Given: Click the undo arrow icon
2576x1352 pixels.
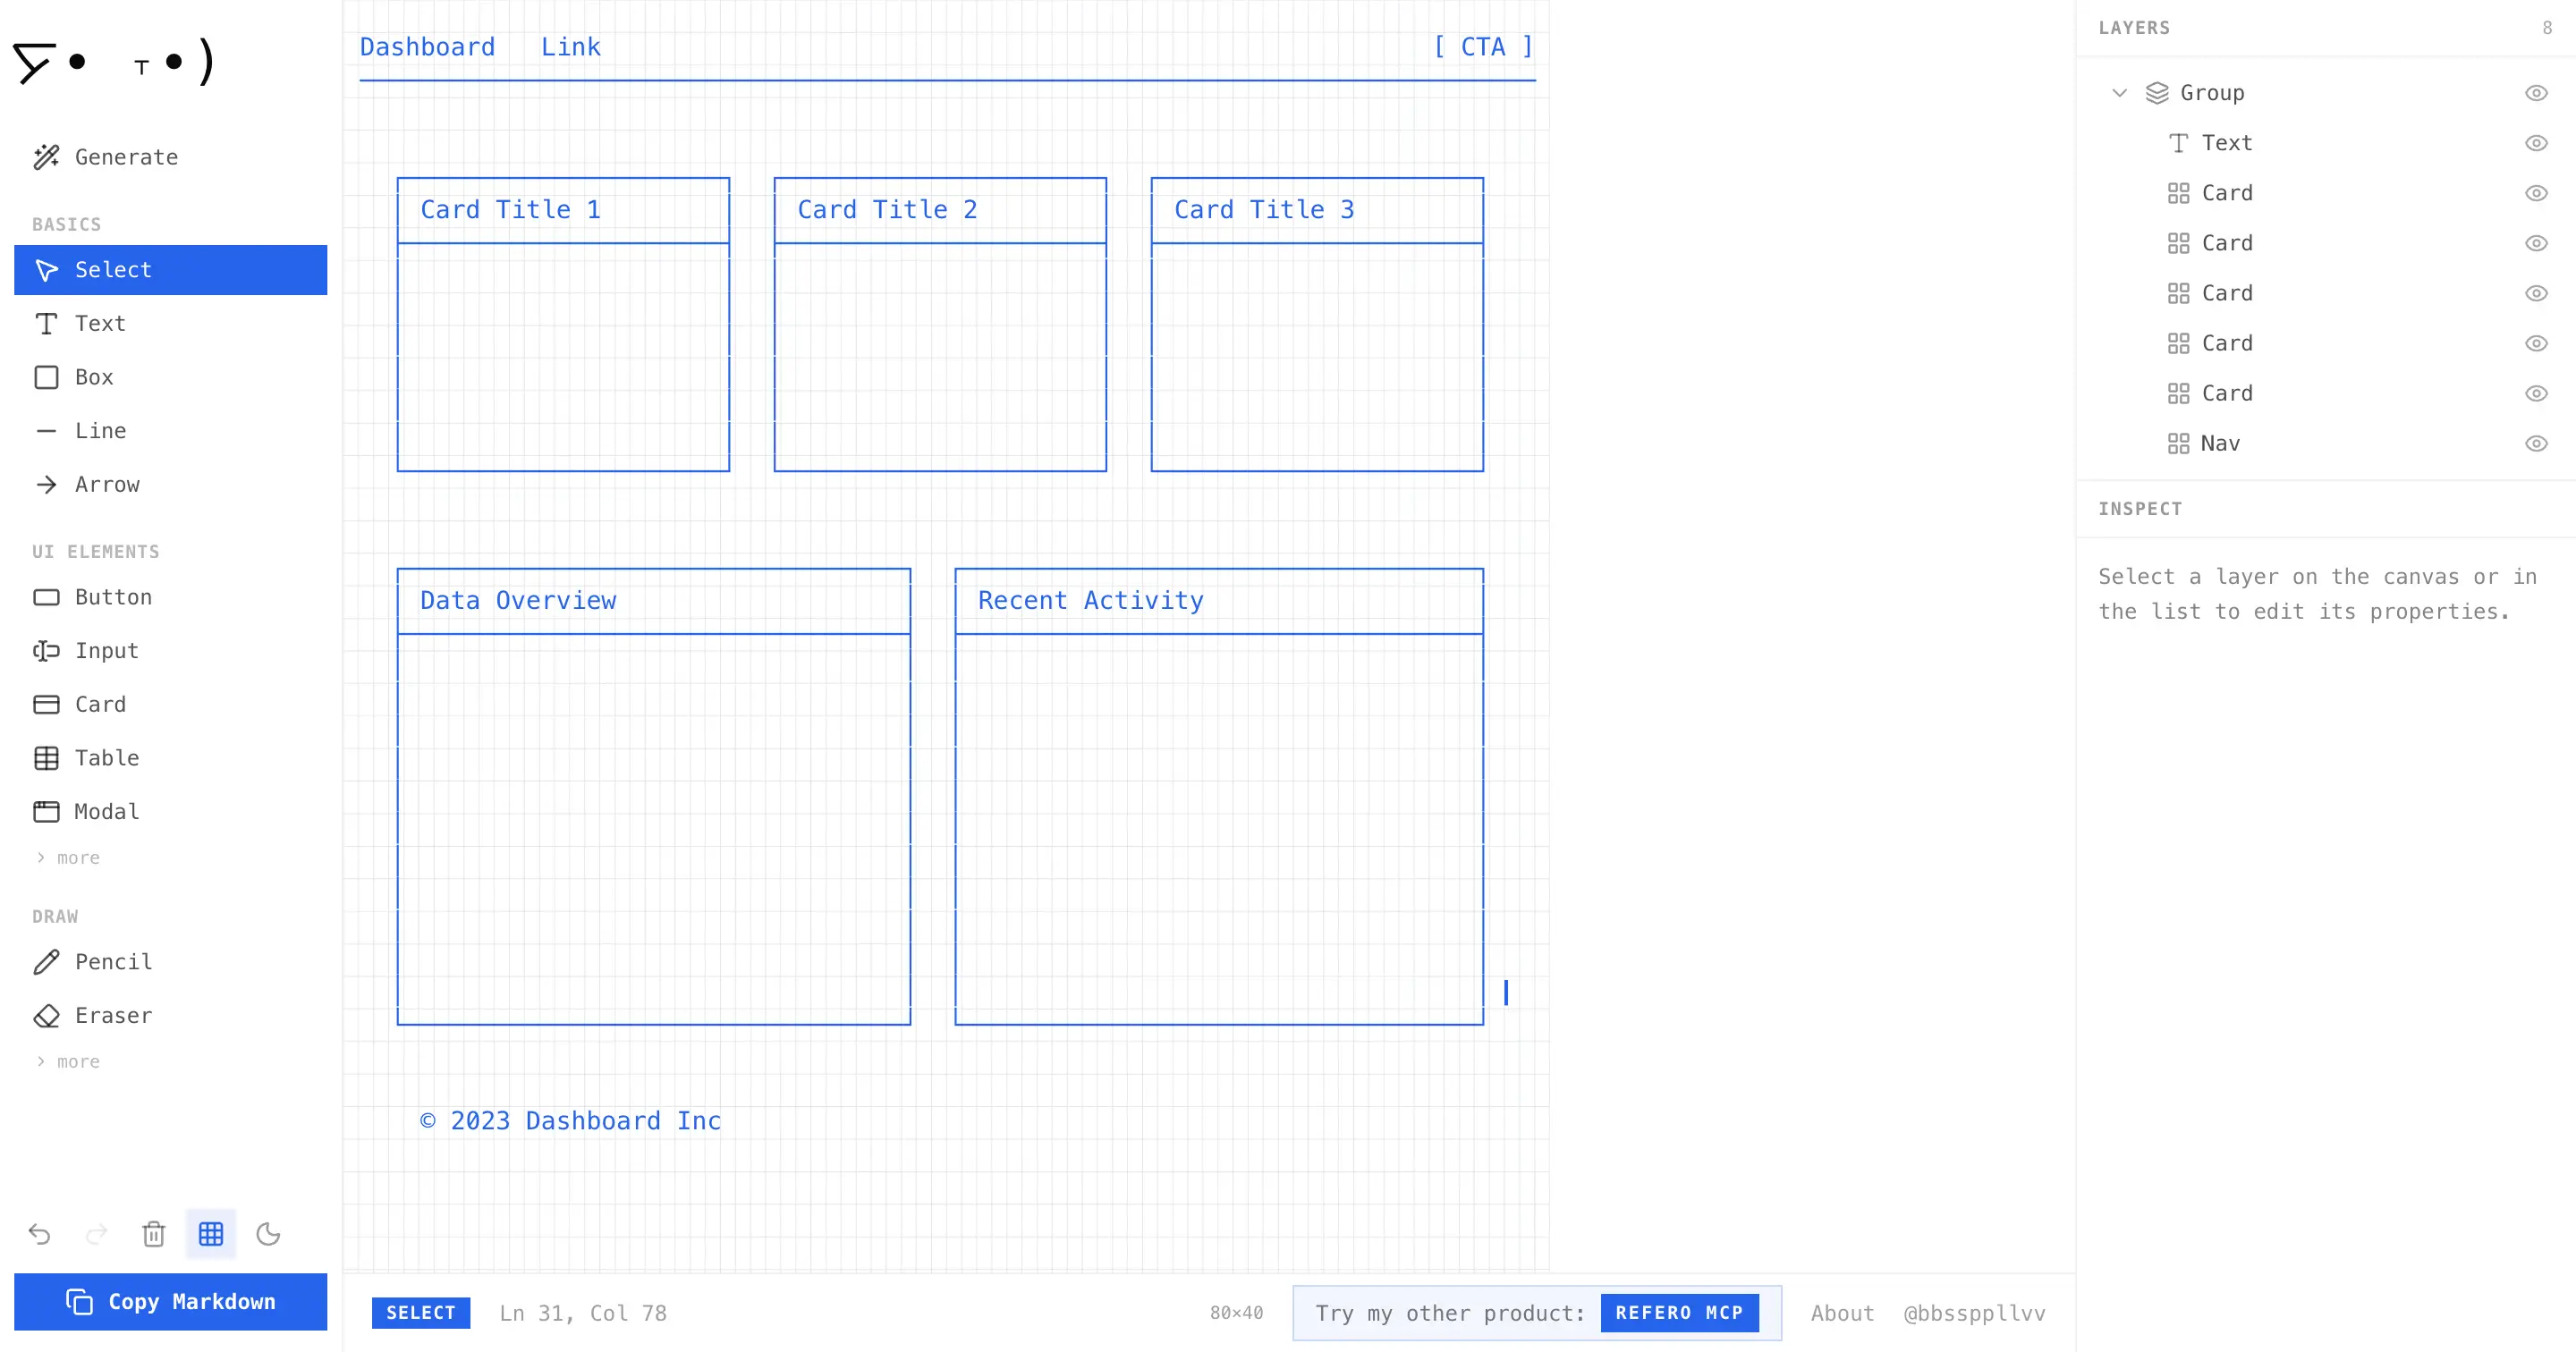Looking at the screenshot, I should 40,1235.
